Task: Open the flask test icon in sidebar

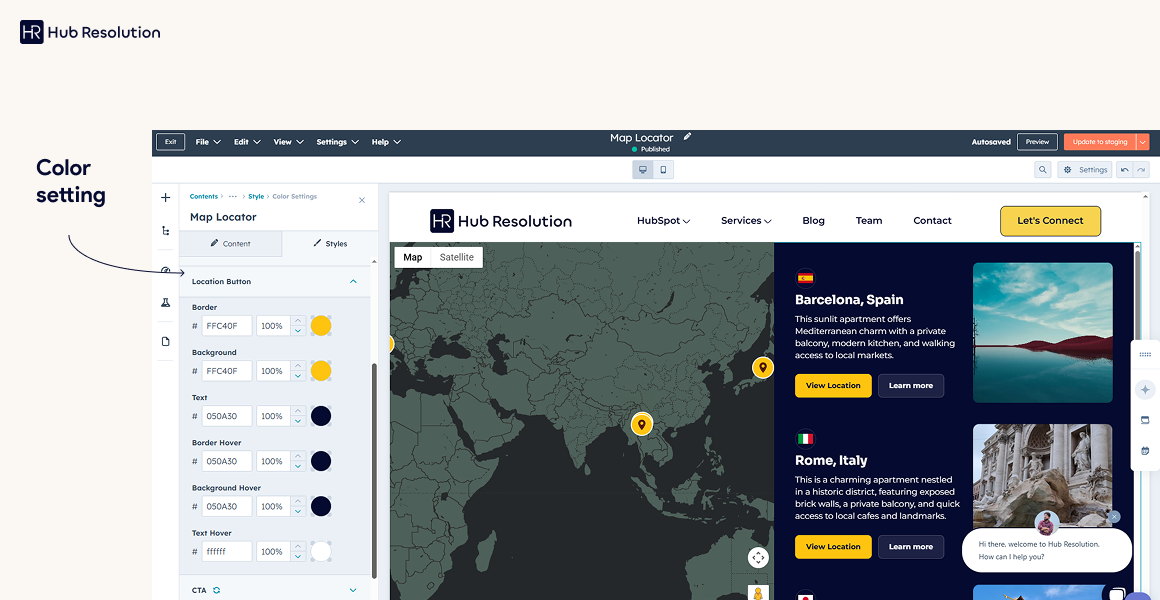Action: tap(166, 303)
